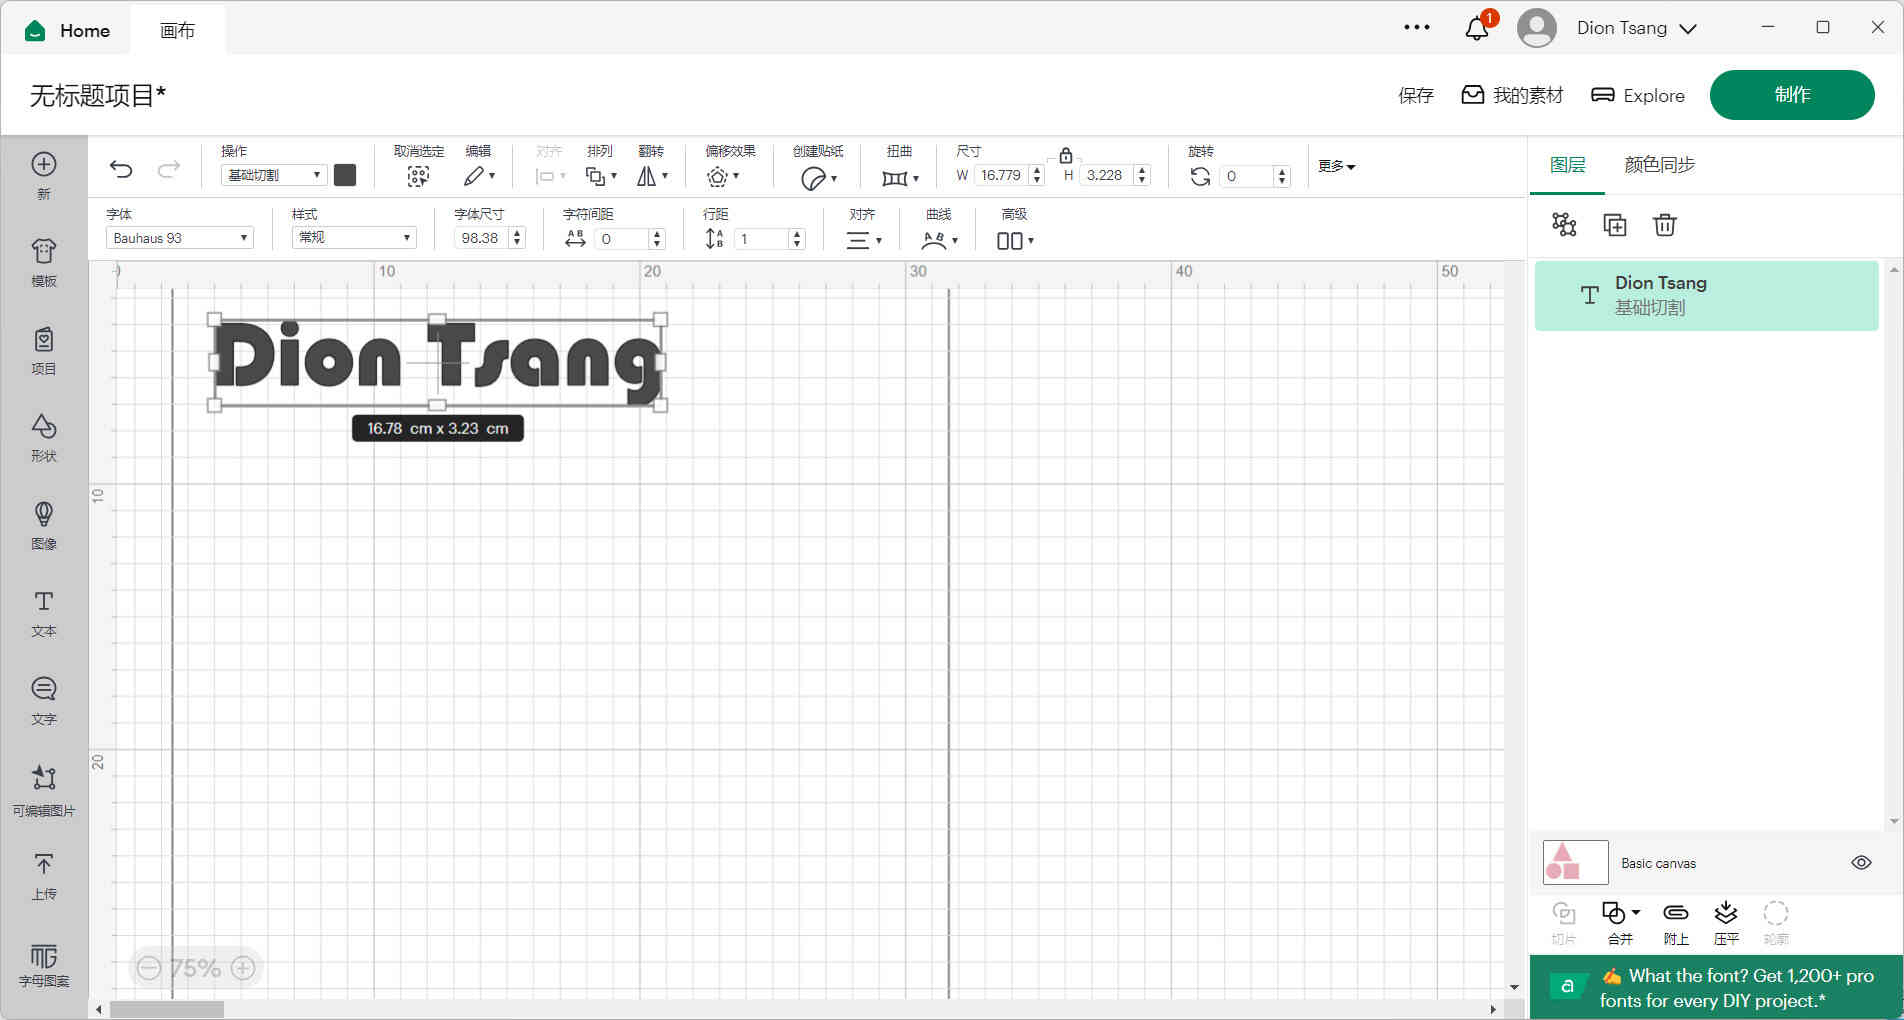Select the Dion Tsang text layer
This screenshot has height=1020, width=1904.
tap(1706, 295)
